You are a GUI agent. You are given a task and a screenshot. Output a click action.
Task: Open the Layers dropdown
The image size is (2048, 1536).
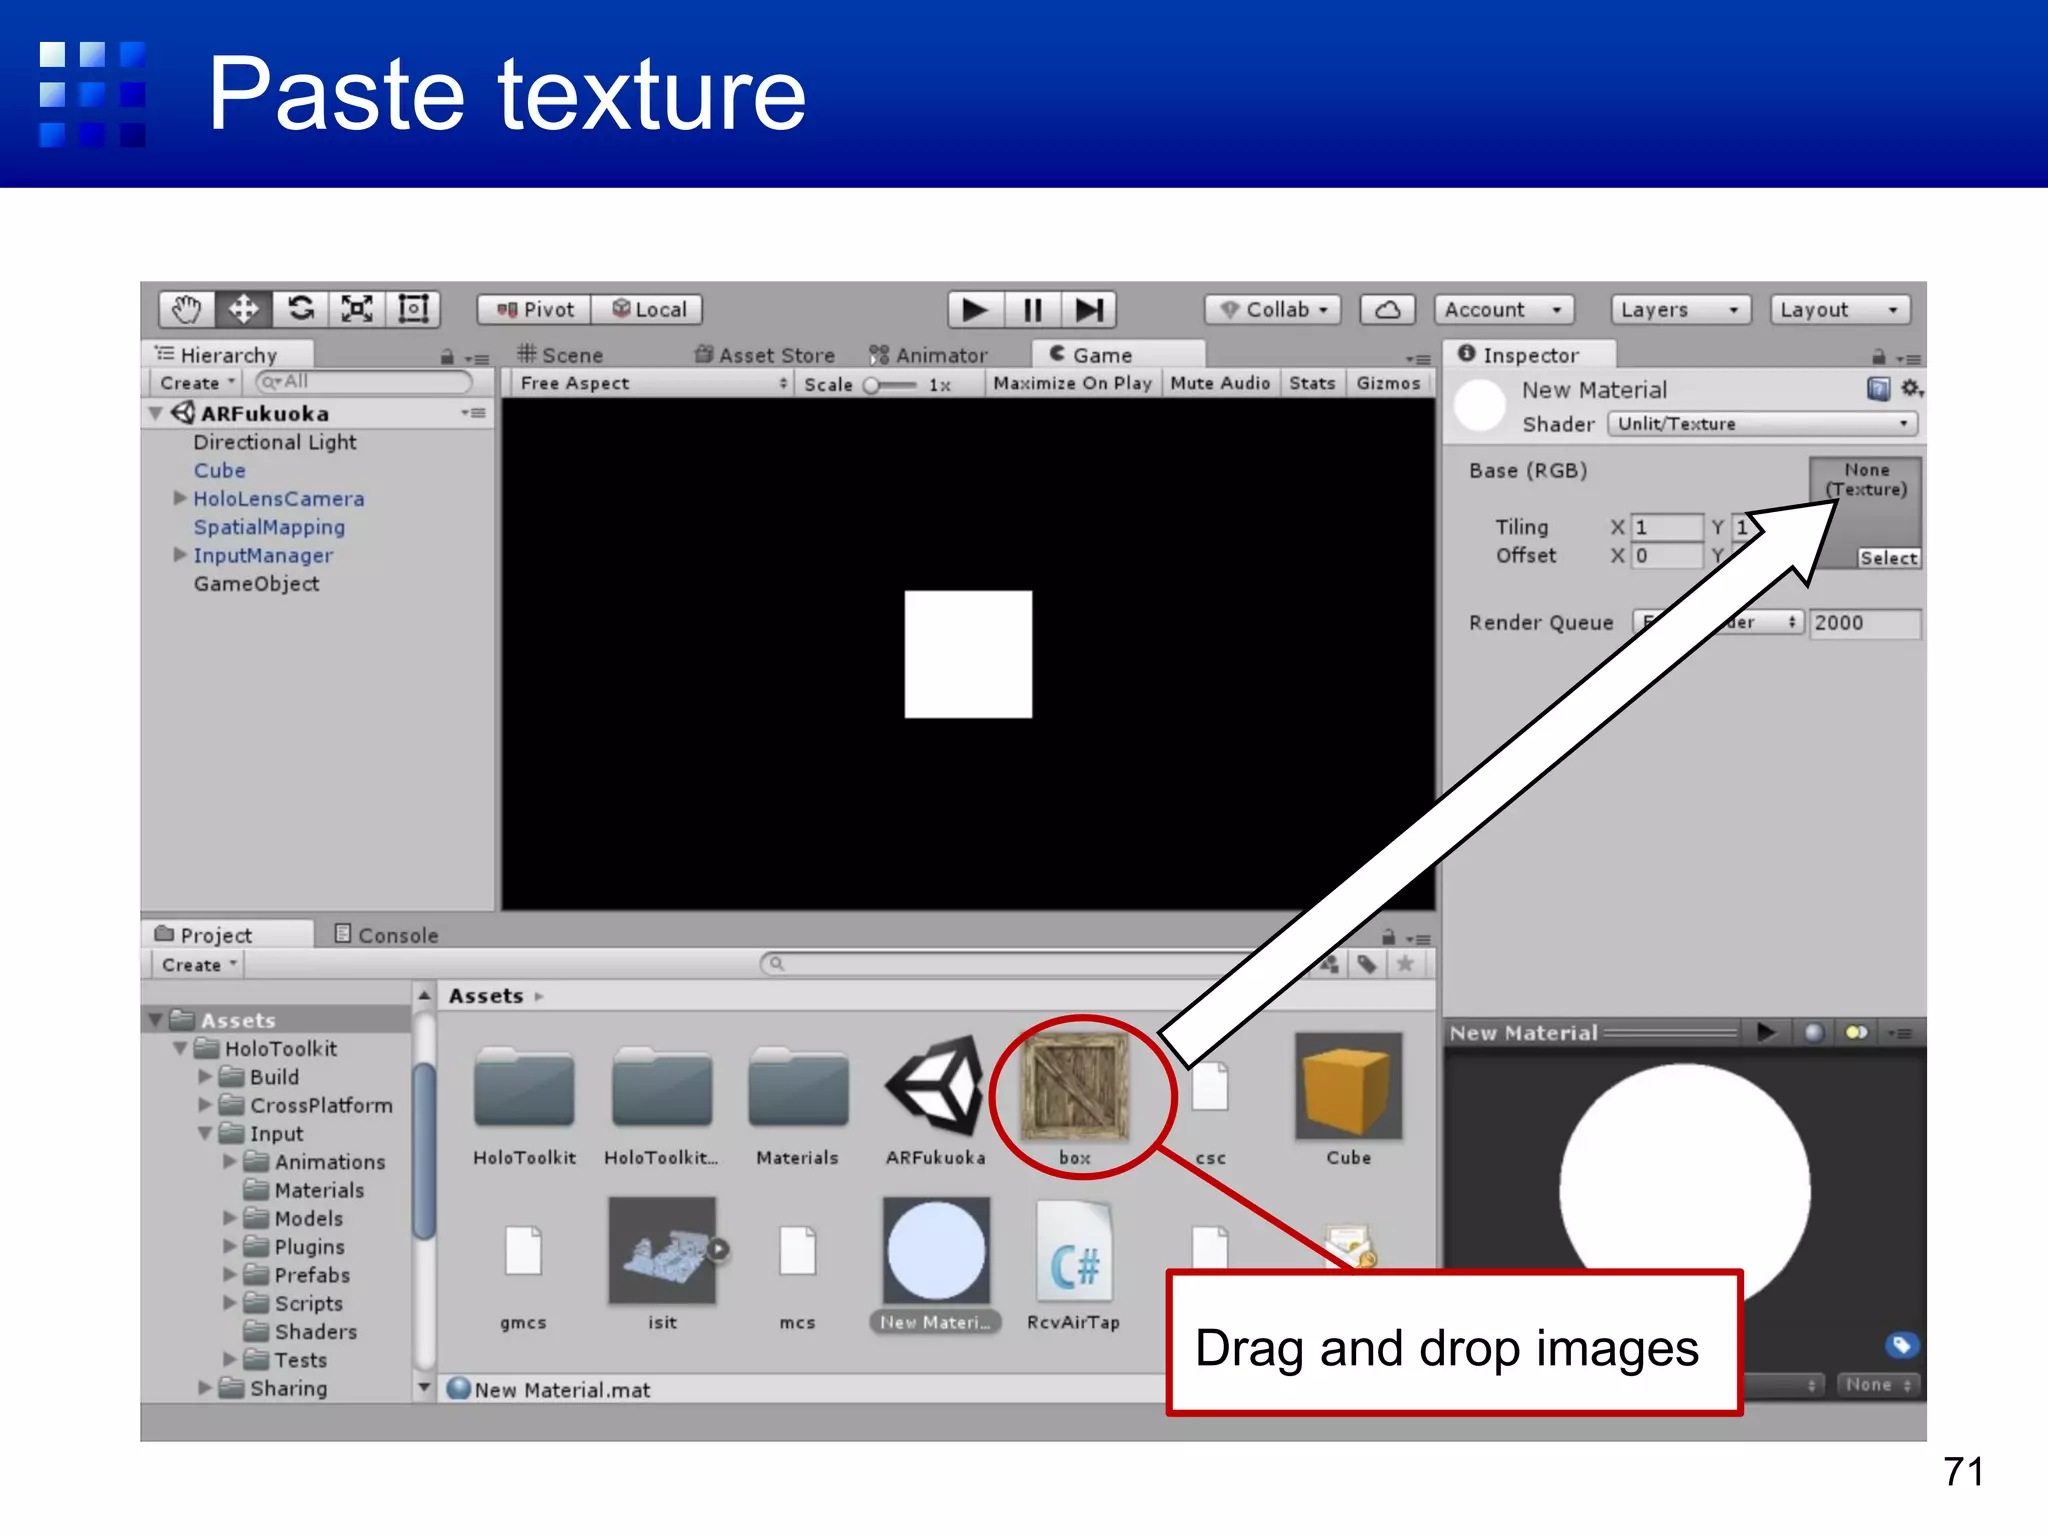1681,309
